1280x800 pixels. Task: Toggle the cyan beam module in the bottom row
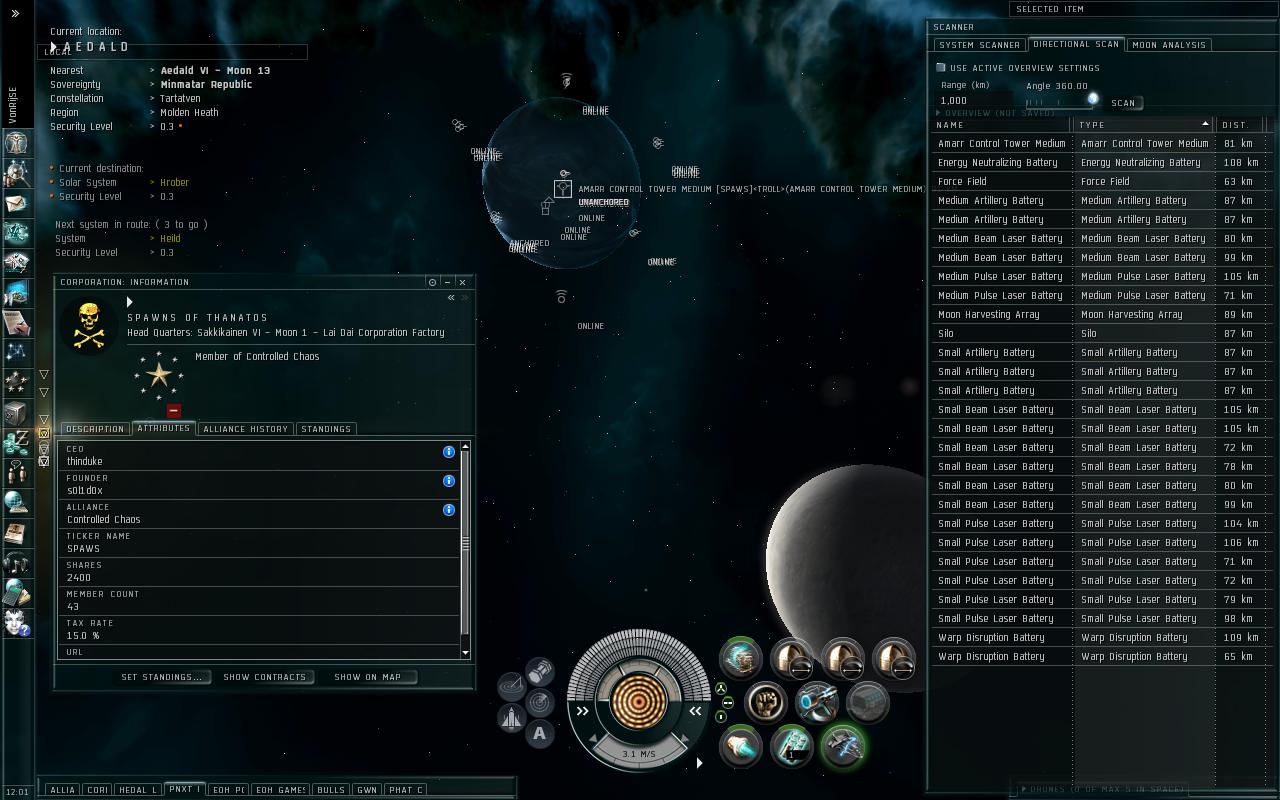pyautogui.click(x=741, y=746)
